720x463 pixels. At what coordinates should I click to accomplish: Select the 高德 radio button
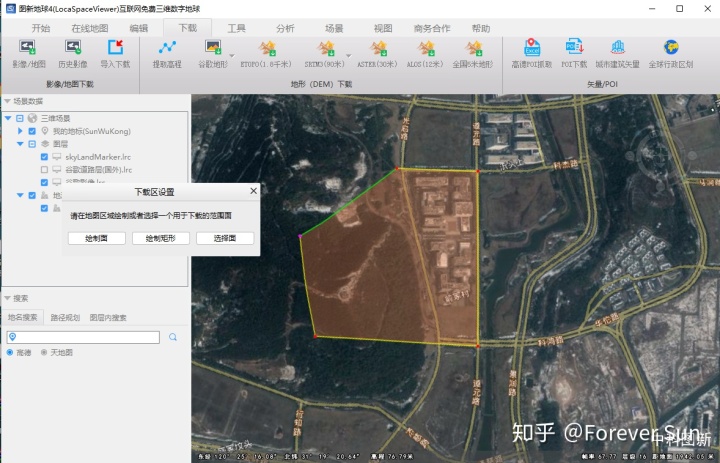[10, 352]
